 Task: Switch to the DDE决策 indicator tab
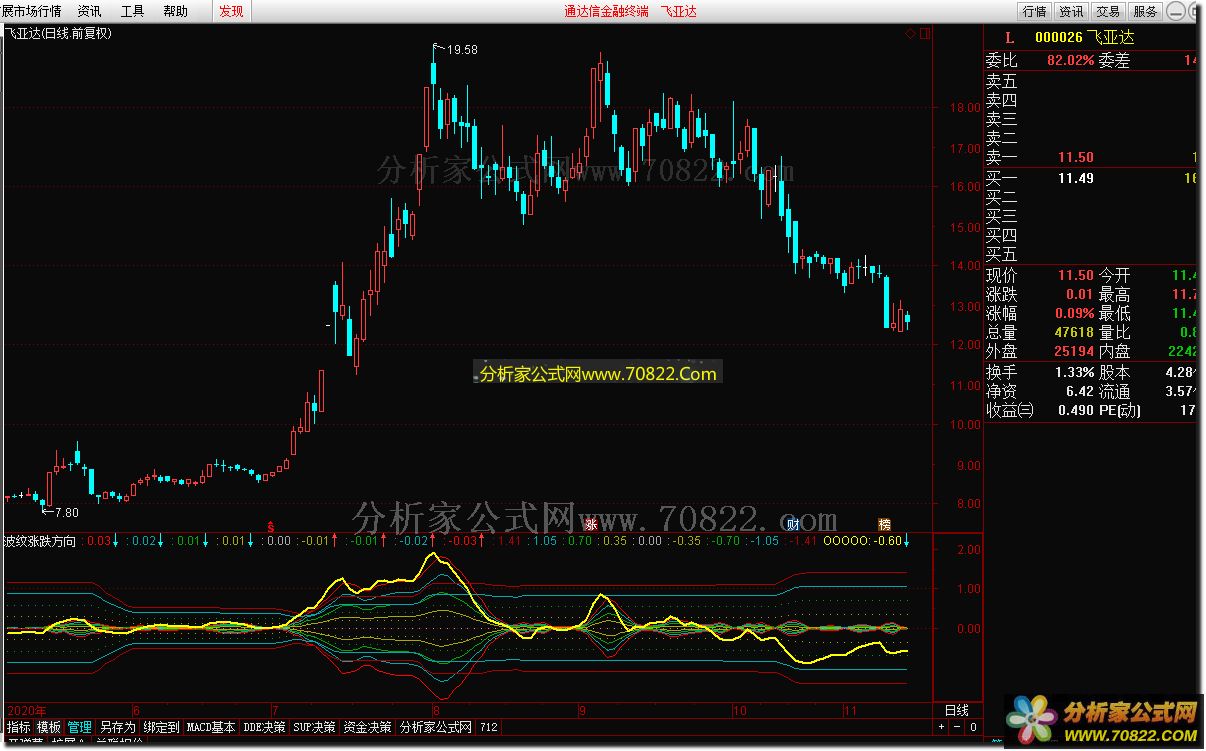(x=264, y=727)
